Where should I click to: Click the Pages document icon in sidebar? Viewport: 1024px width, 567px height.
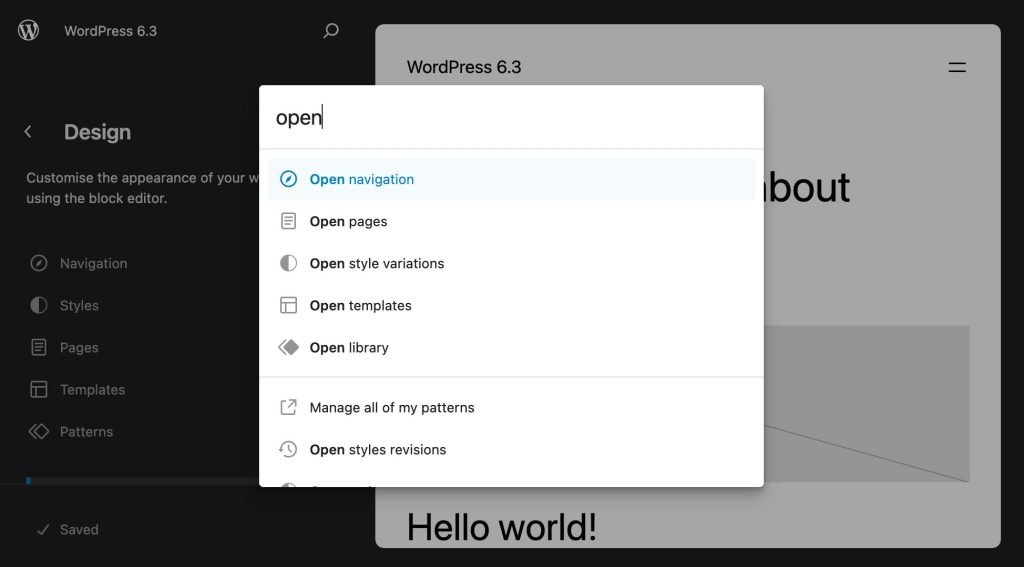point(39,348)
